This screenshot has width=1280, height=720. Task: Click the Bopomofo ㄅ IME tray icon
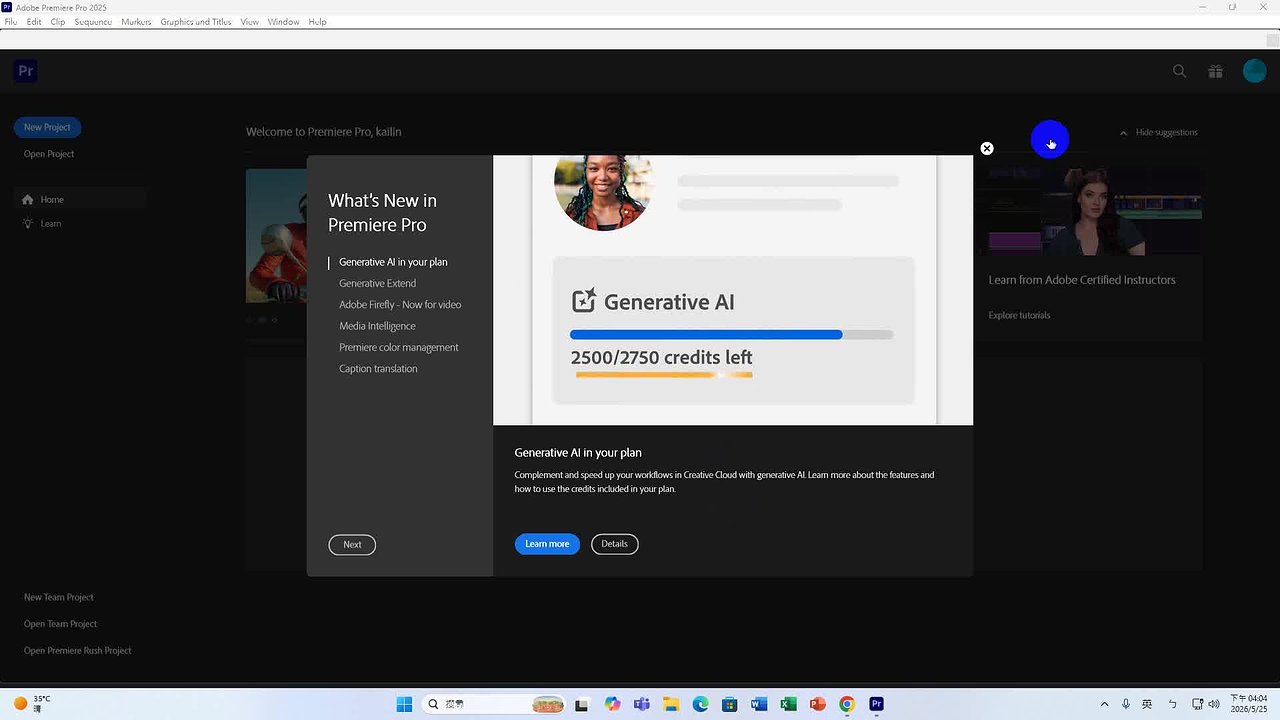1172,704
